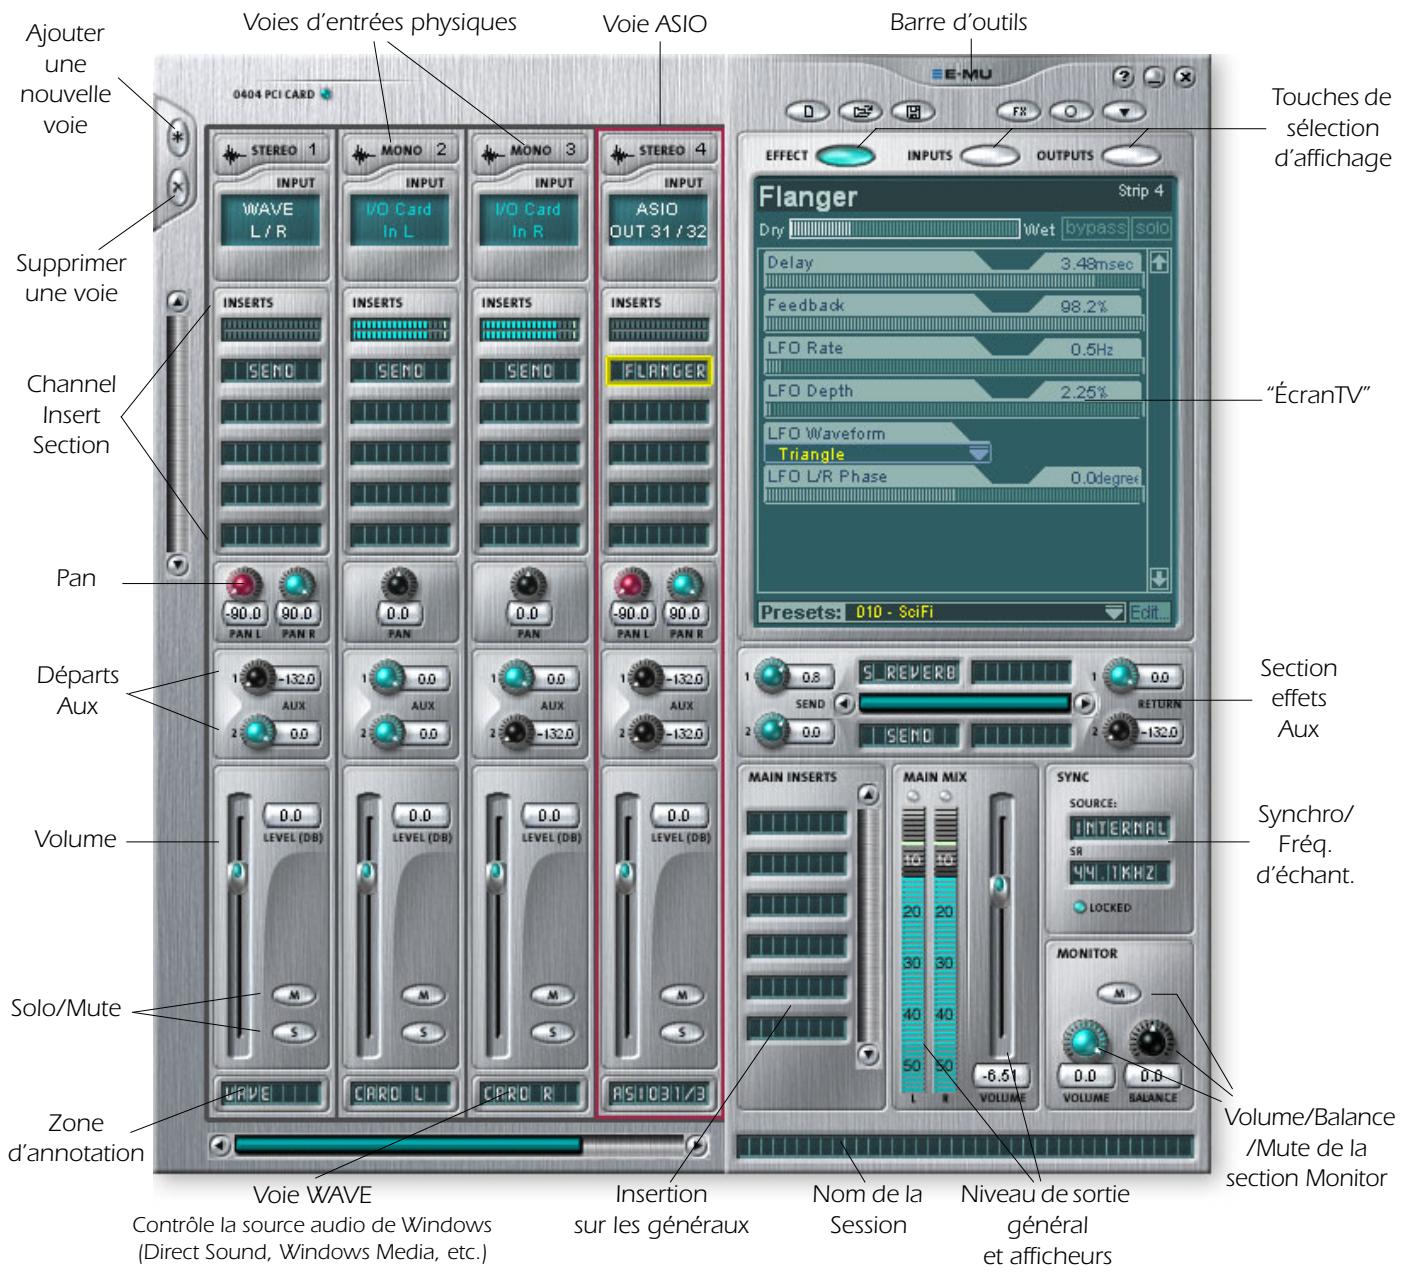Save the session with the floppy disk button
Image resolution: width=1401 pixels, height=1276 pixels.
click(x=912, y=111)
